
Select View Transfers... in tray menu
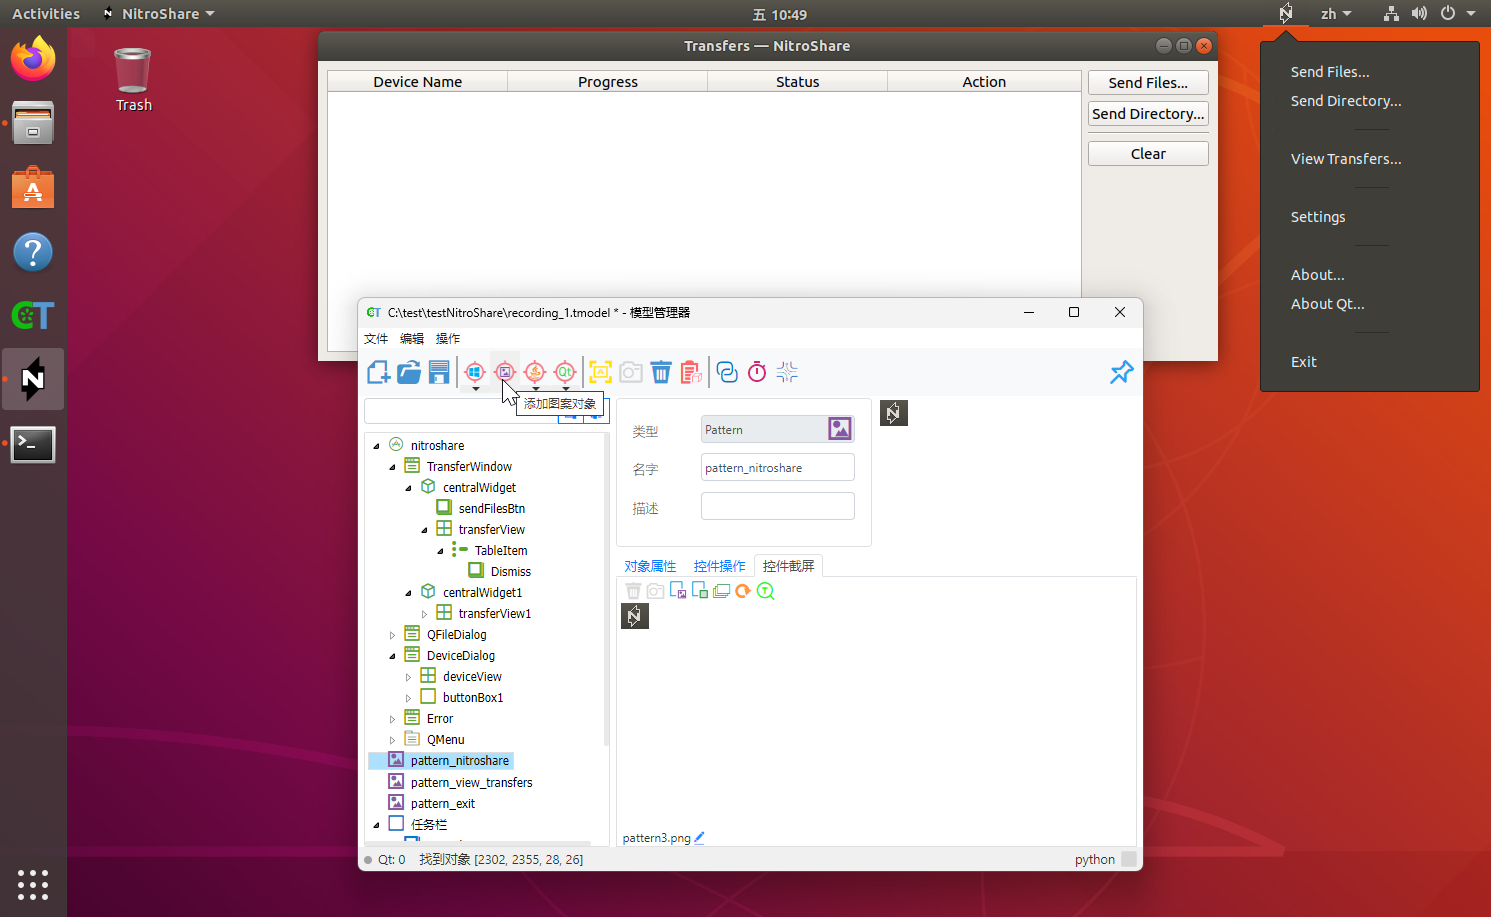1345,159
